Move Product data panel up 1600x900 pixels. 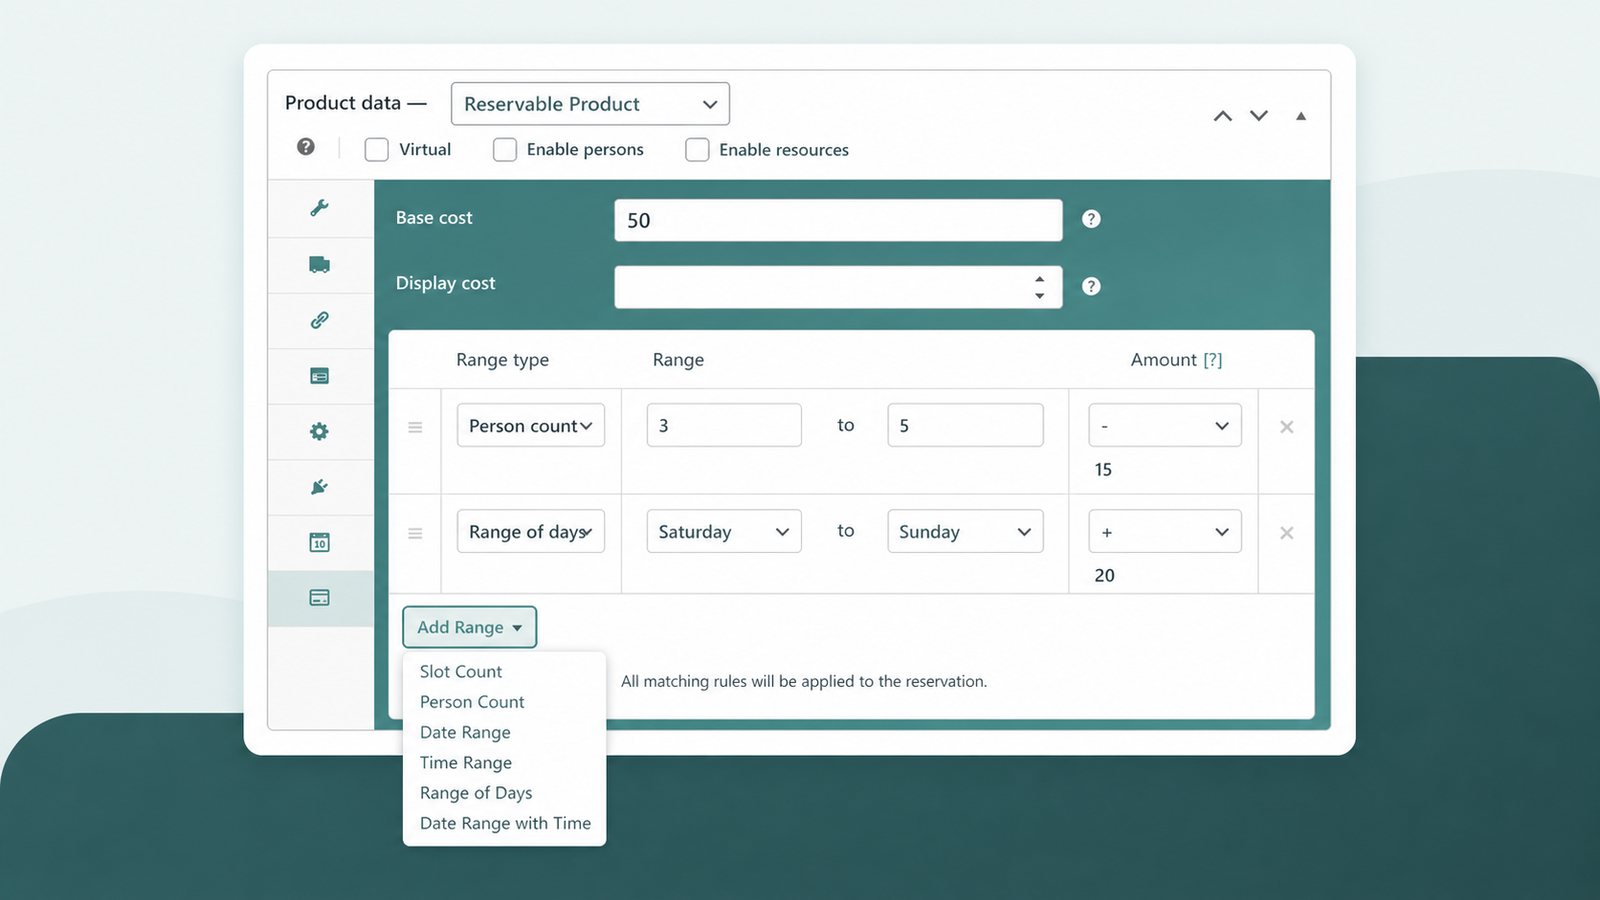tap(1222, 116)
